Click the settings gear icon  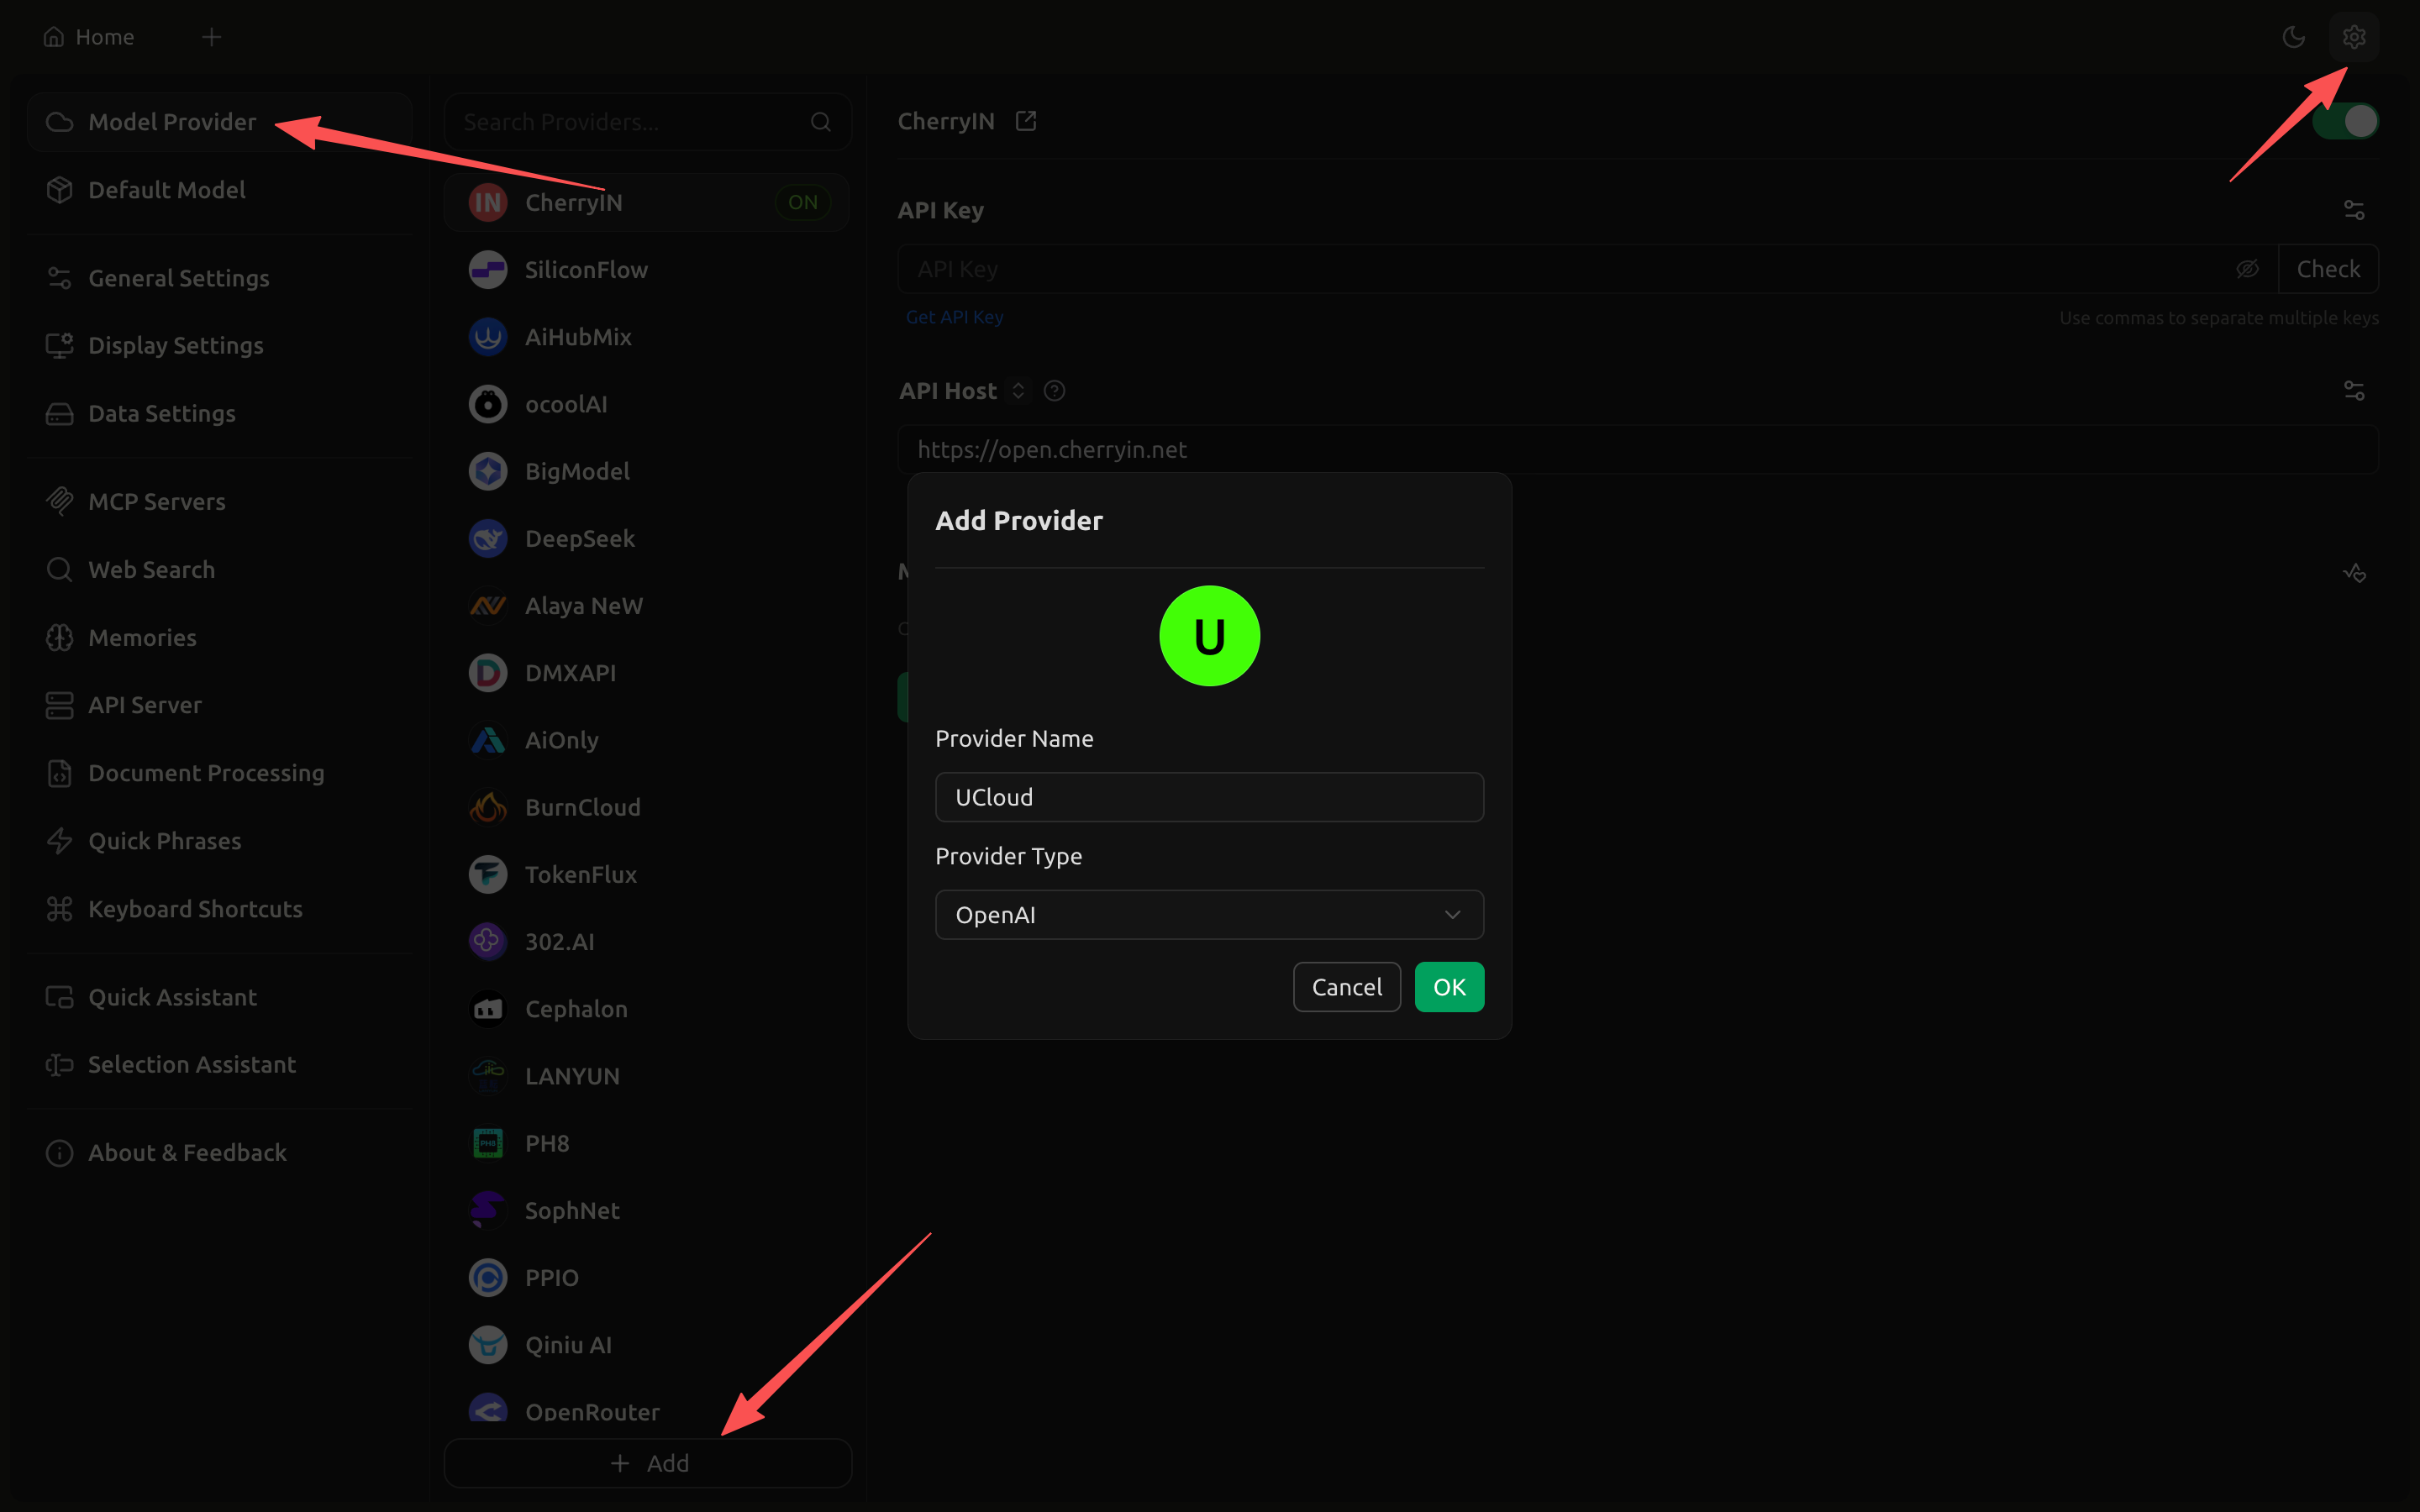pyautogui.click(x=2353, y=37)
